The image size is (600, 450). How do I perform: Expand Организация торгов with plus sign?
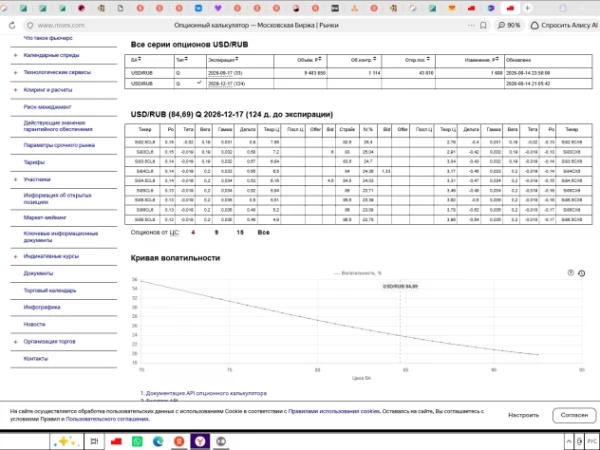[16, 342]
